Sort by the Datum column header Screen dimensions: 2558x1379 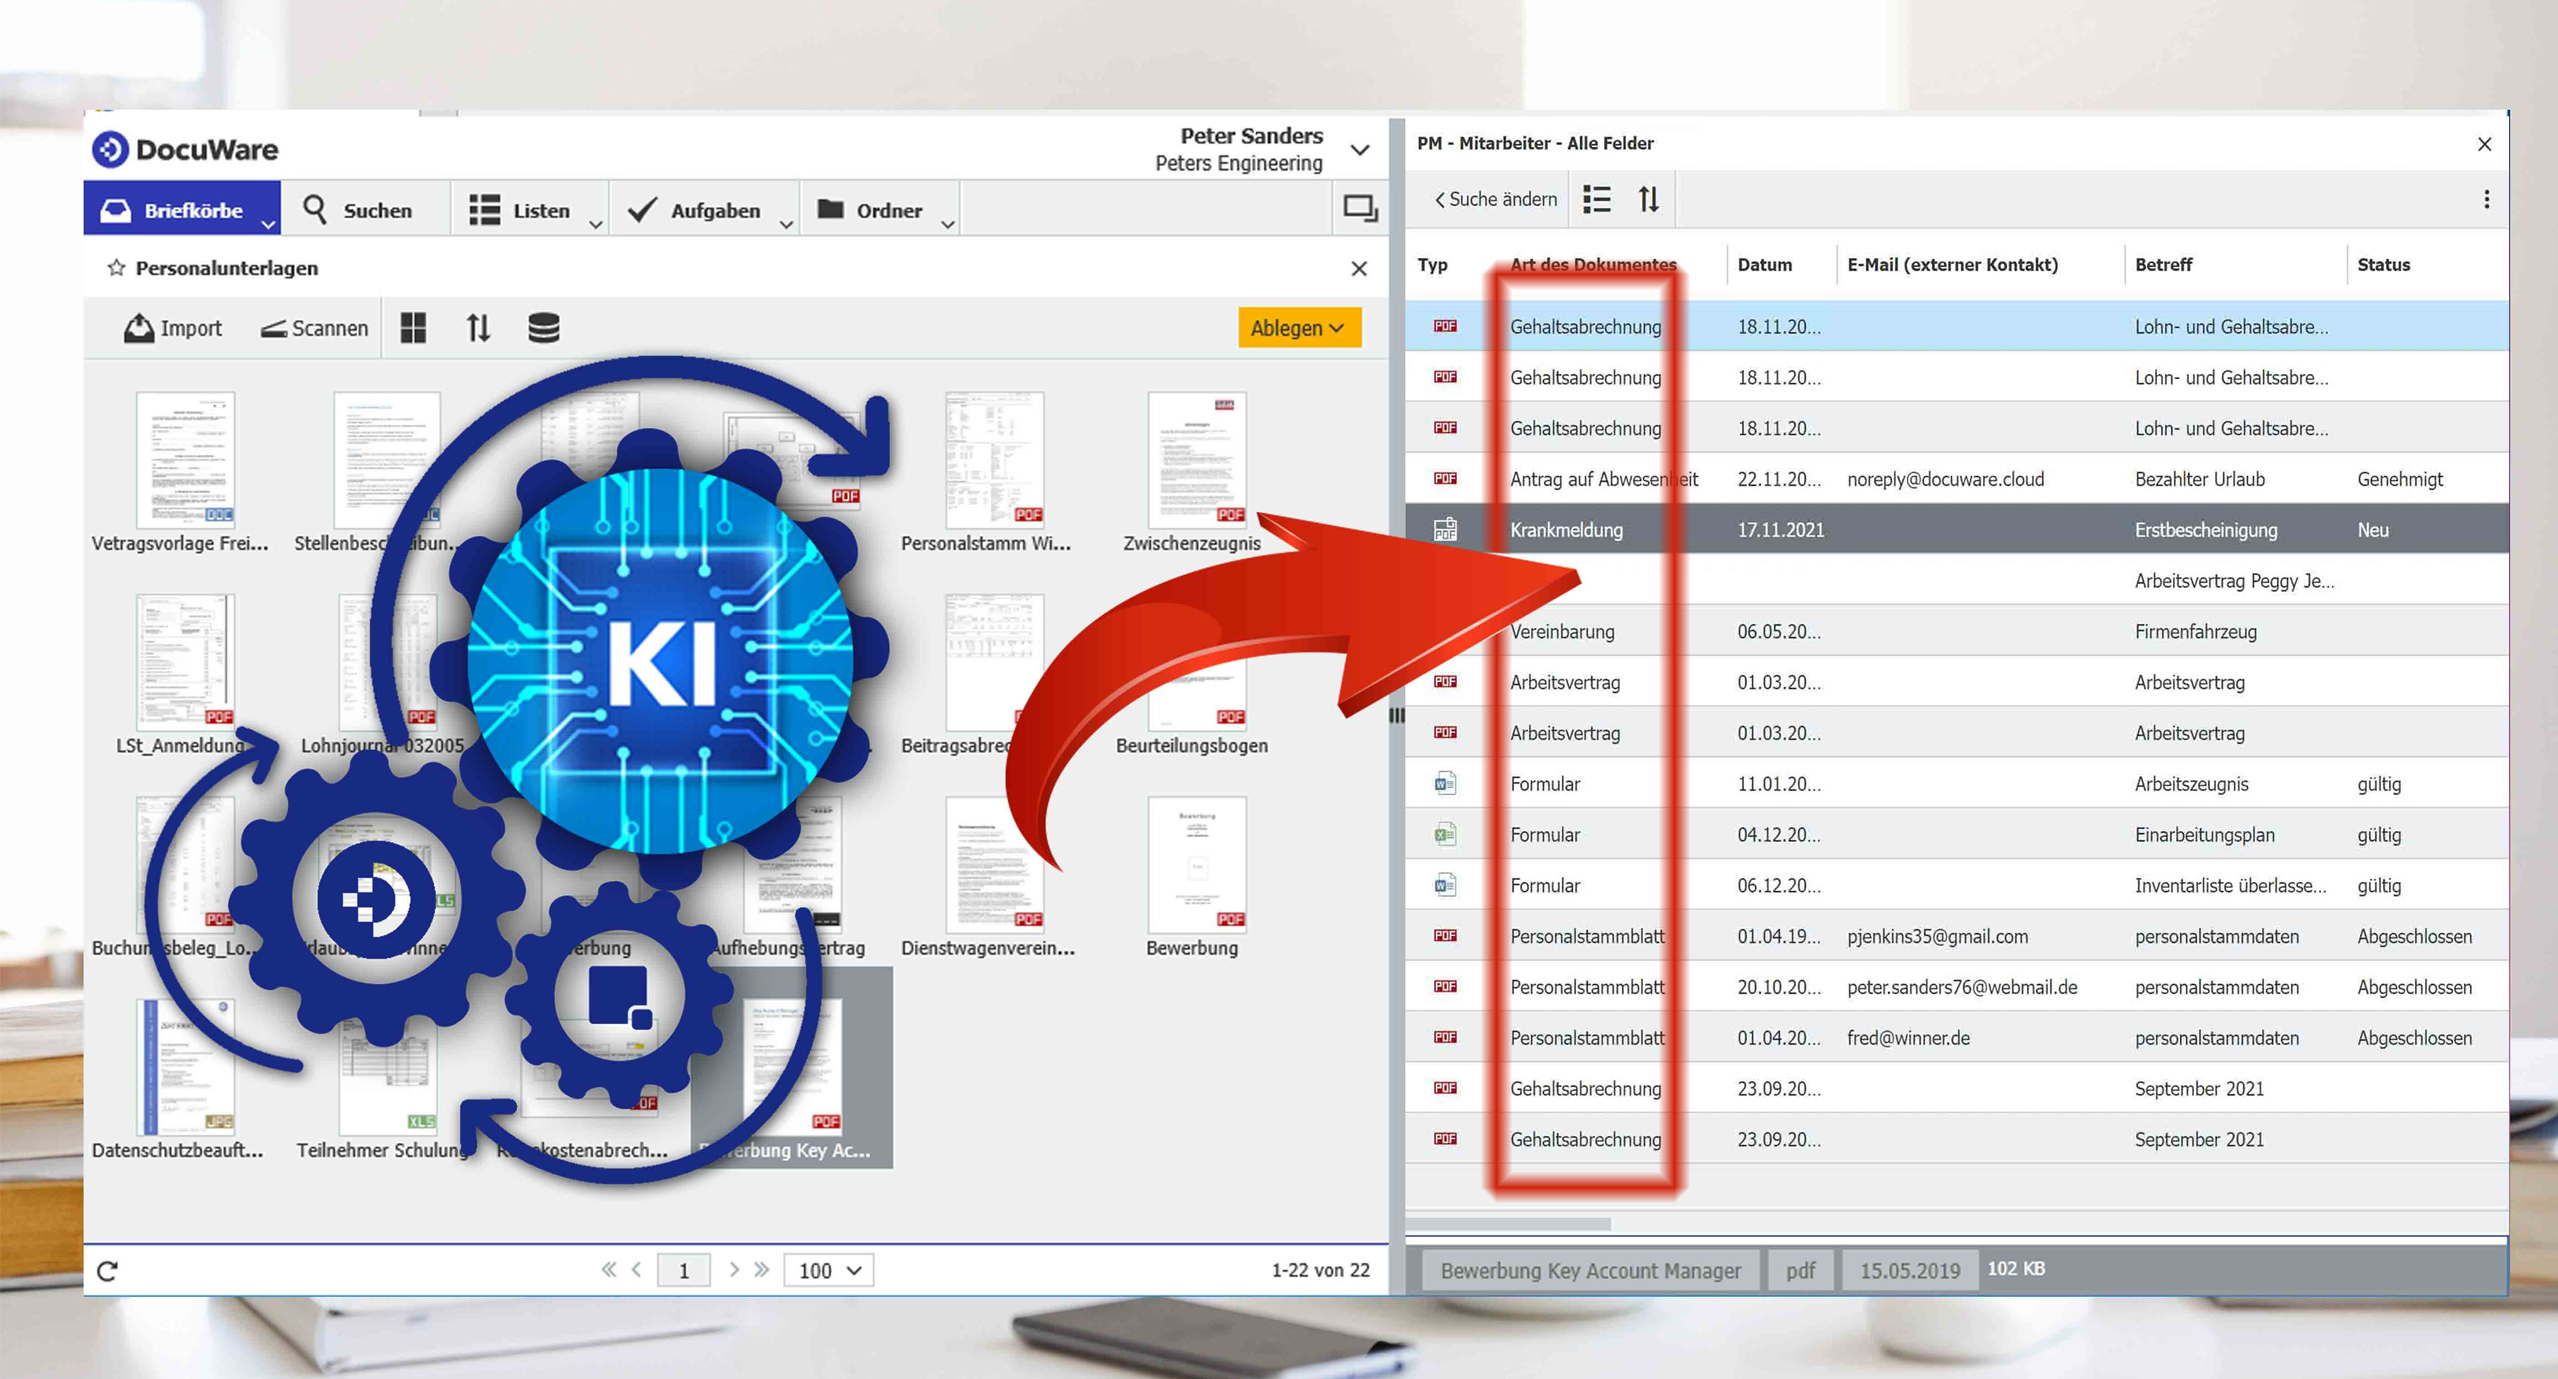1764,265
